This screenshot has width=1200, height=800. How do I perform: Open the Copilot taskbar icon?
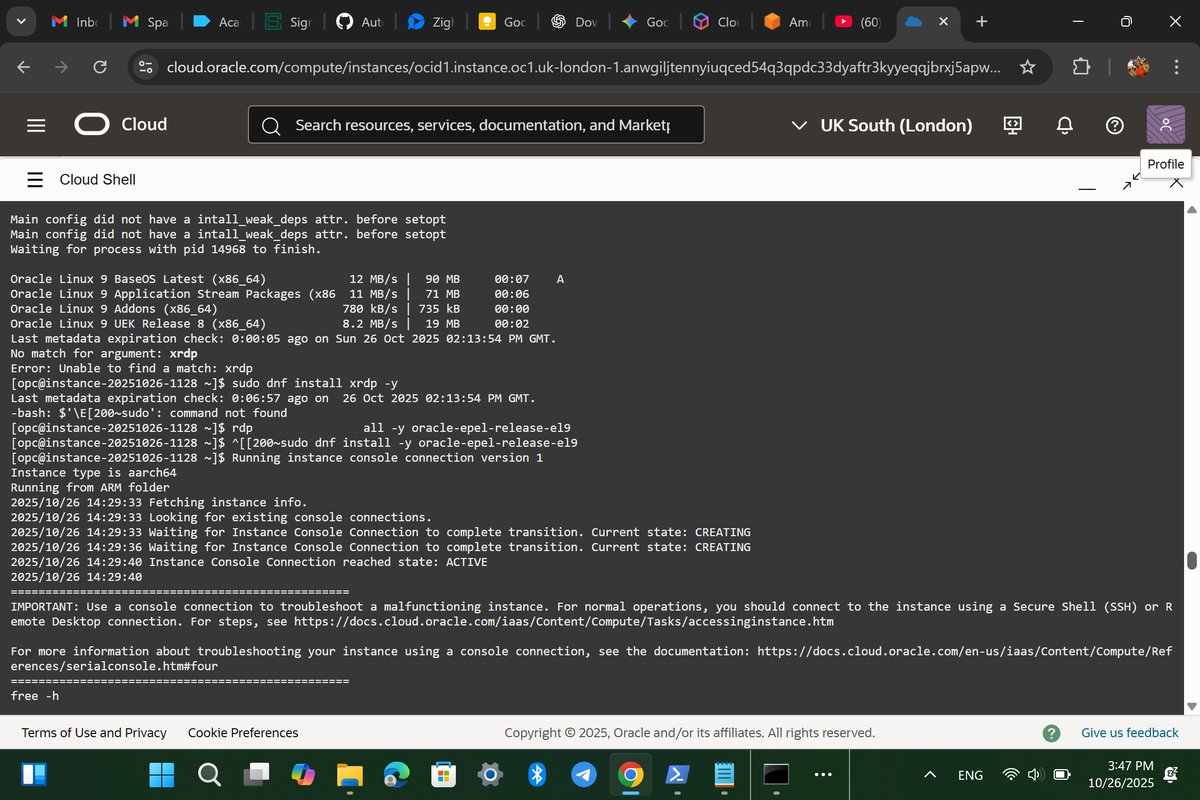[x=303, y=774]
